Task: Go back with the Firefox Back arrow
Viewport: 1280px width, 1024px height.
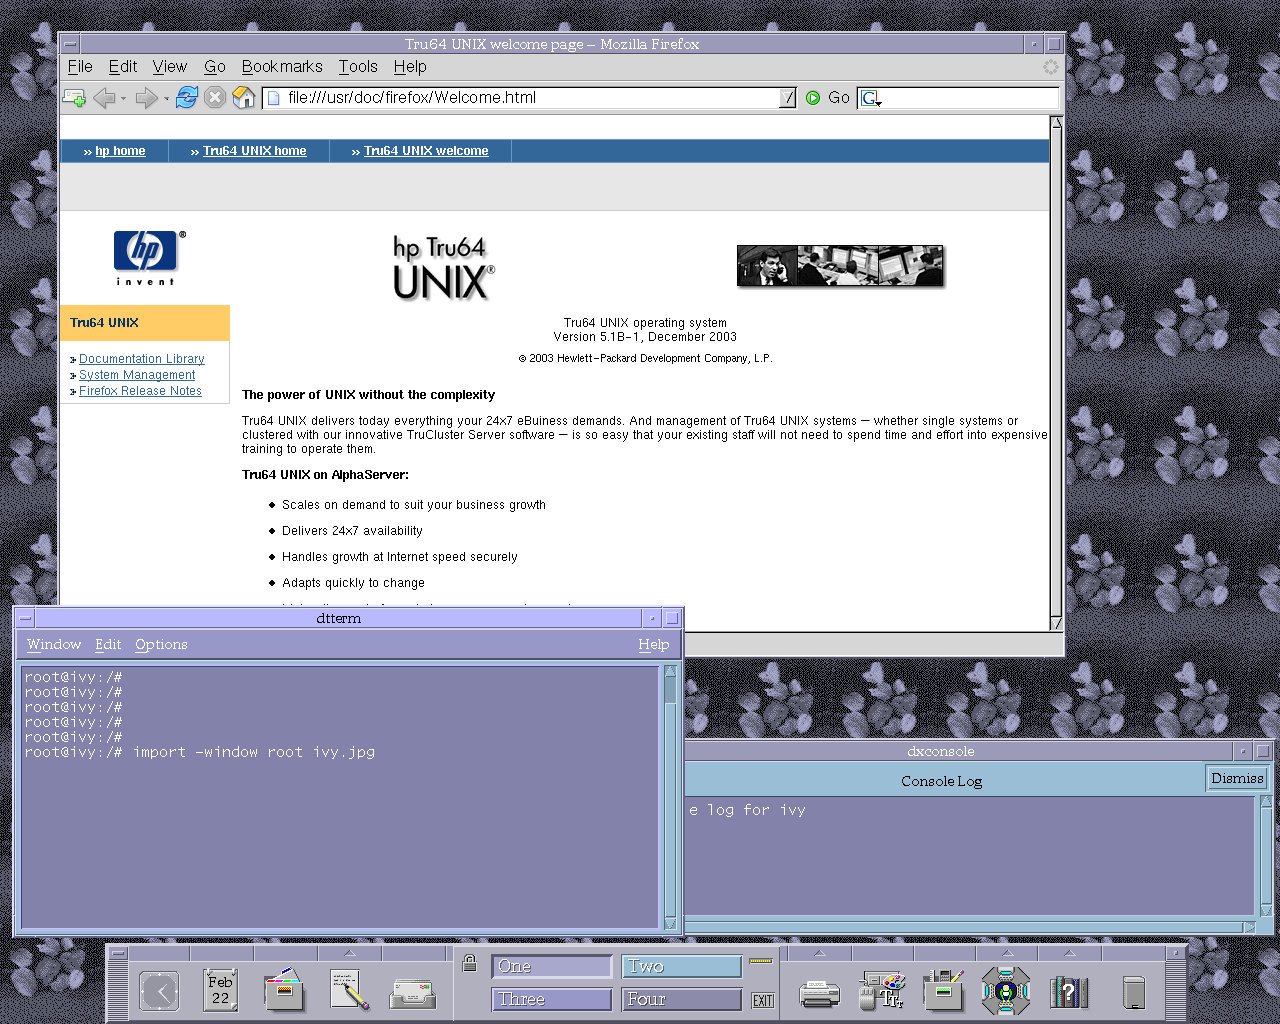Action: pos(103,97)
